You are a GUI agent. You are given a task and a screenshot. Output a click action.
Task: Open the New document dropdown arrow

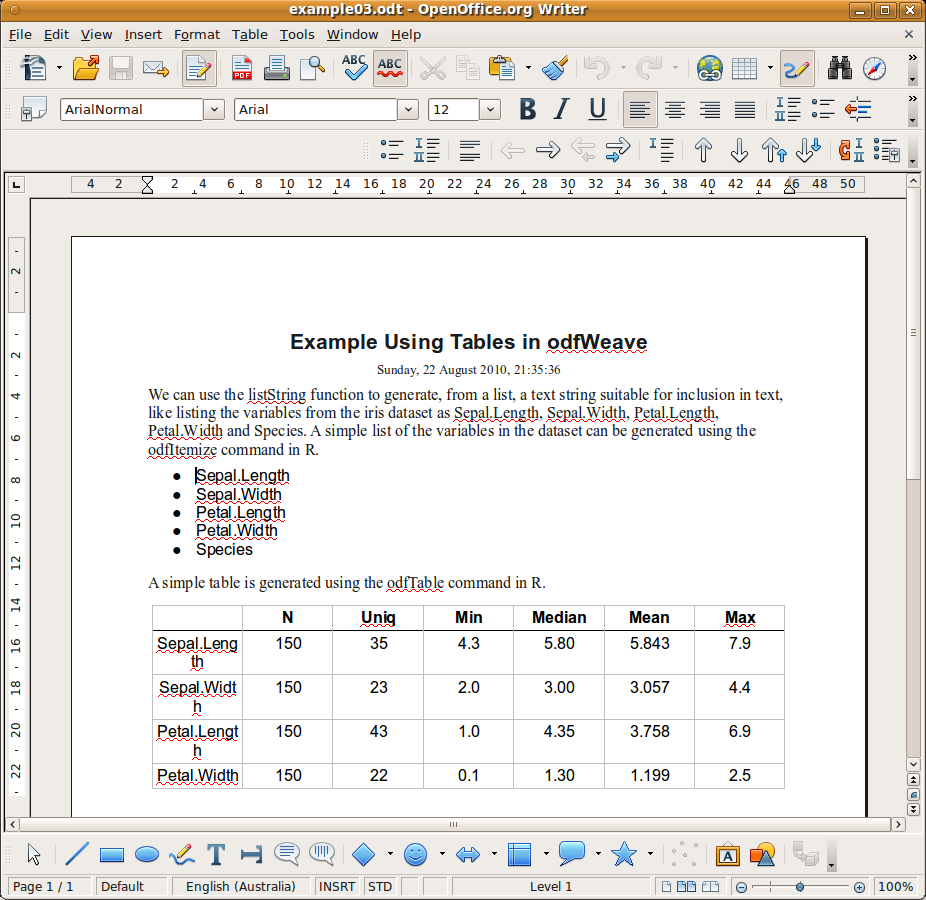[x=59, y=68]
